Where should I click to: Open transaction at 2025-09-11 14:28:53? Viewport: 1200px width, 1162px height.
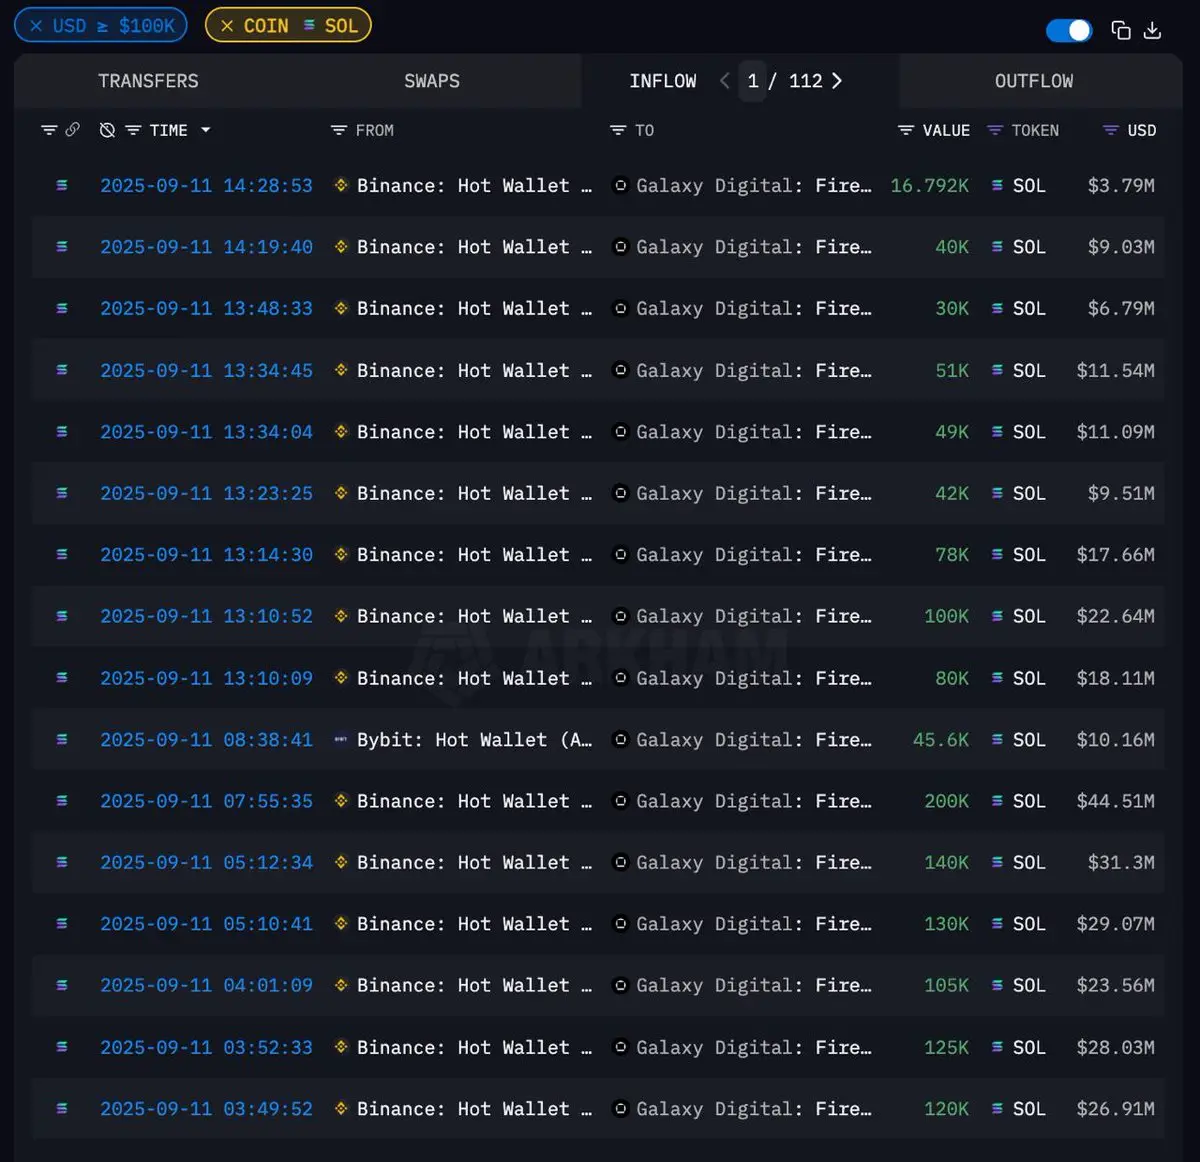point(206,185)
